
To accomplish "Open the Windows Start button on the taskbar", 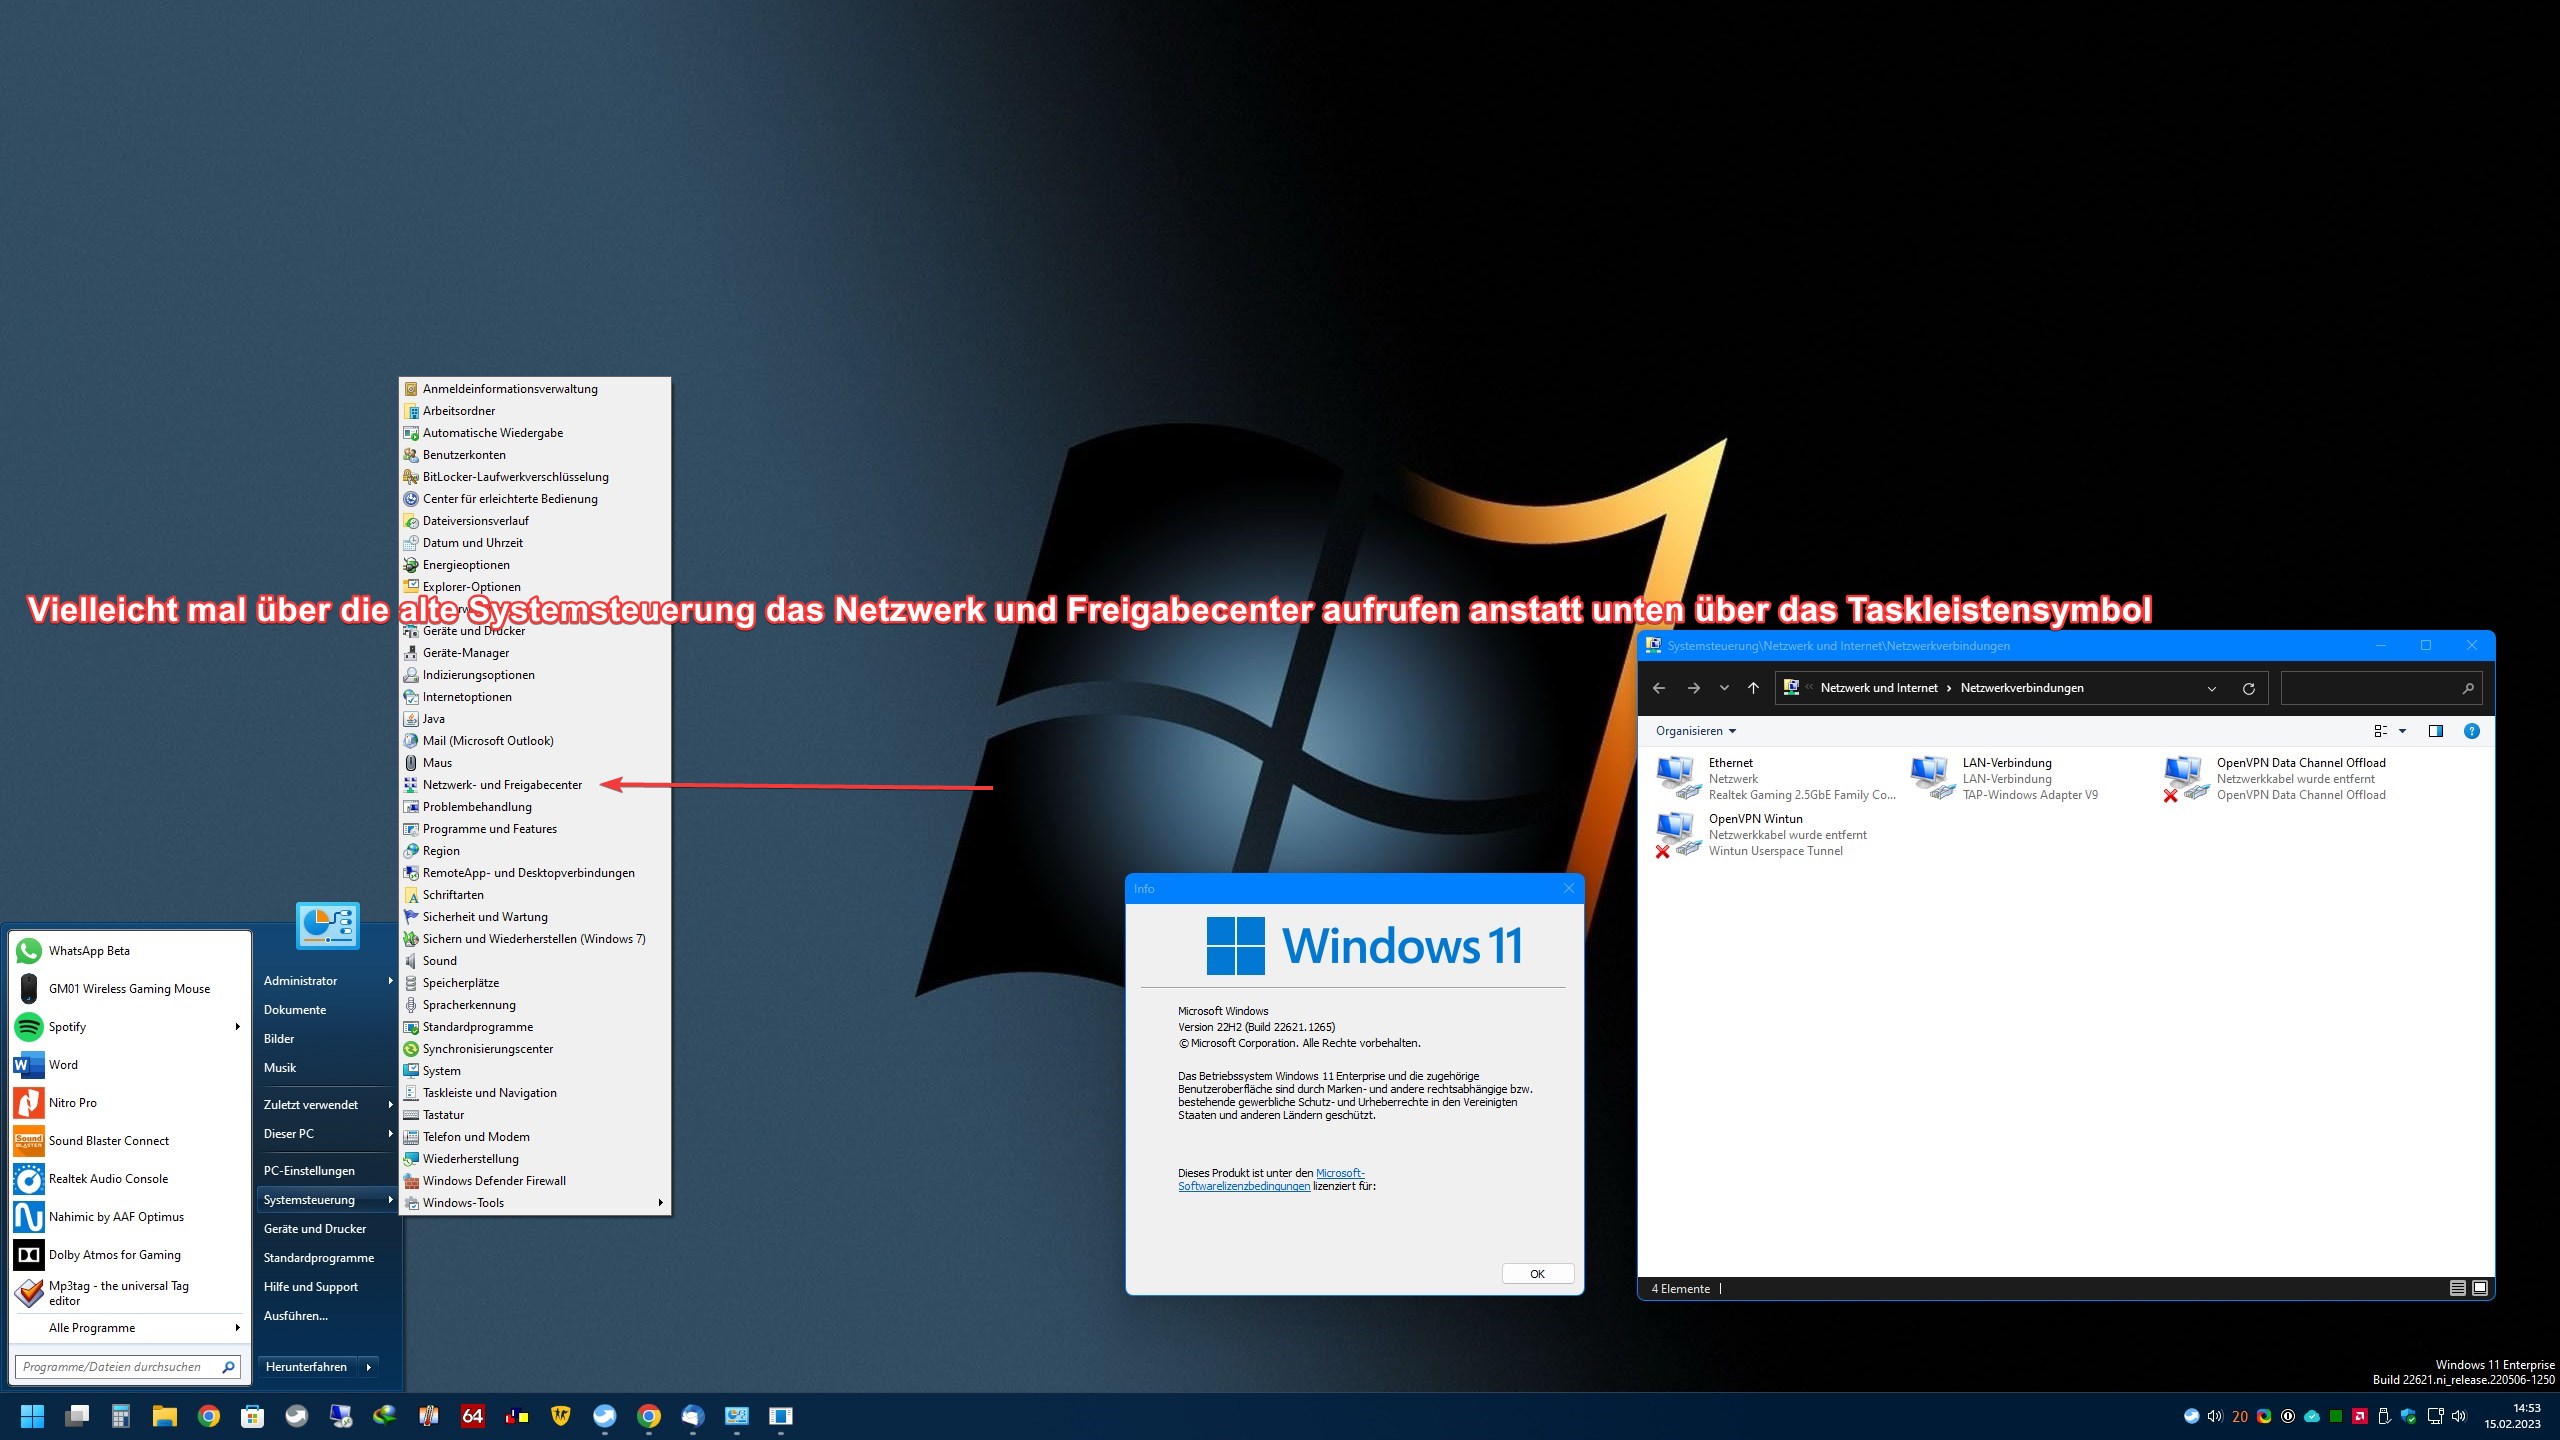I will point(32,1416).
